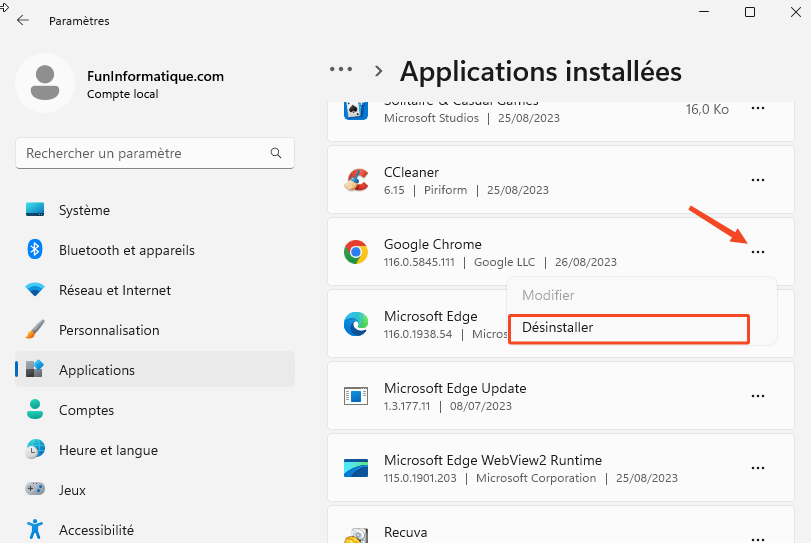Open the Personnalisation settings page

point(108,330)
